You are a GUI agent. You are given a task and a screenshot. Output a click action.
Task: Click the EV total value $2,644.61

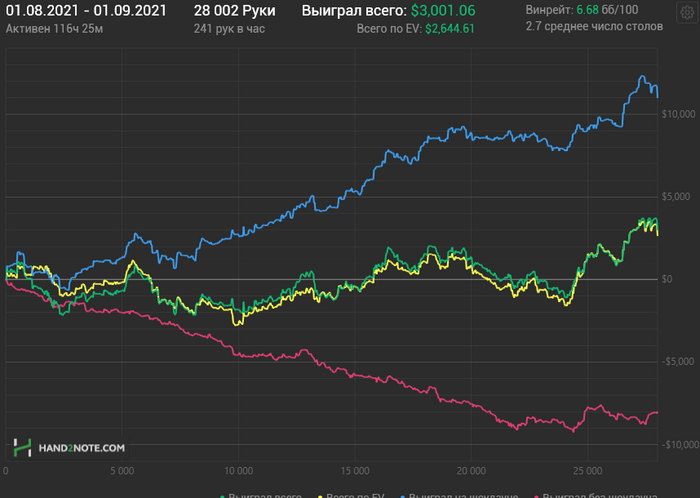click(450, 29)
